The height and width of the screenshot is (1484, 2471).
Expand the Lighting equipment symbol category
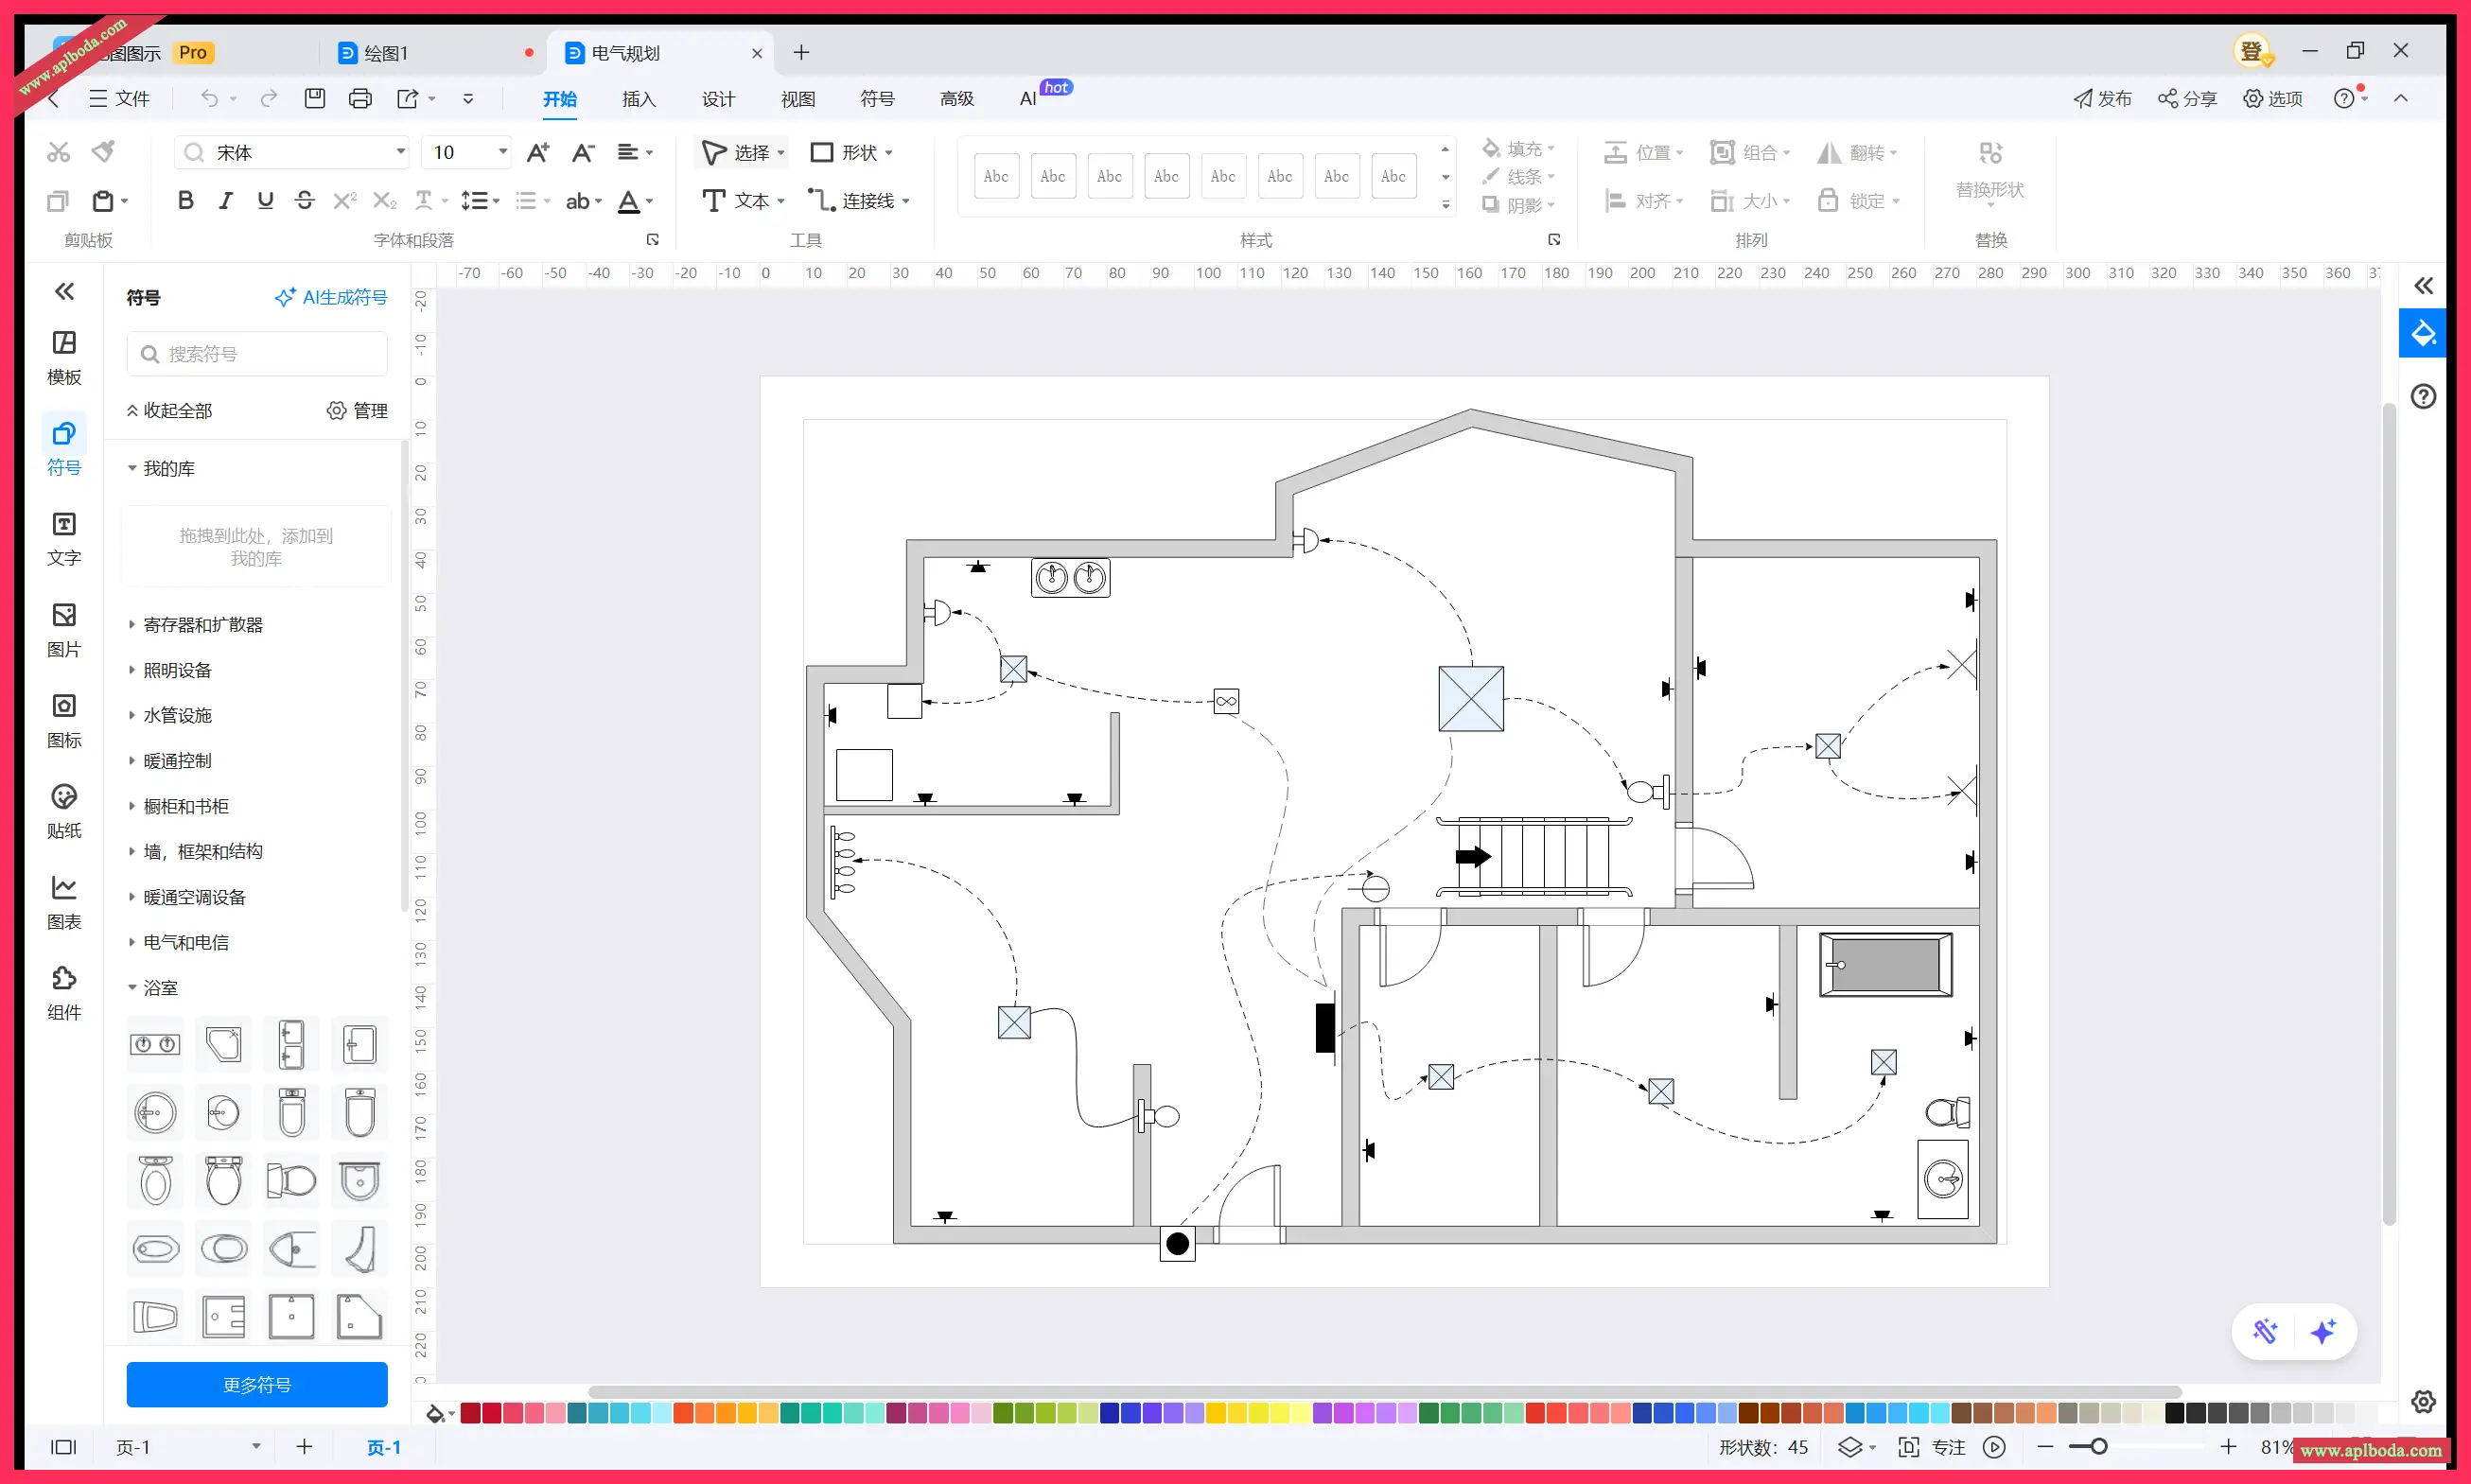tap(177, 670)
